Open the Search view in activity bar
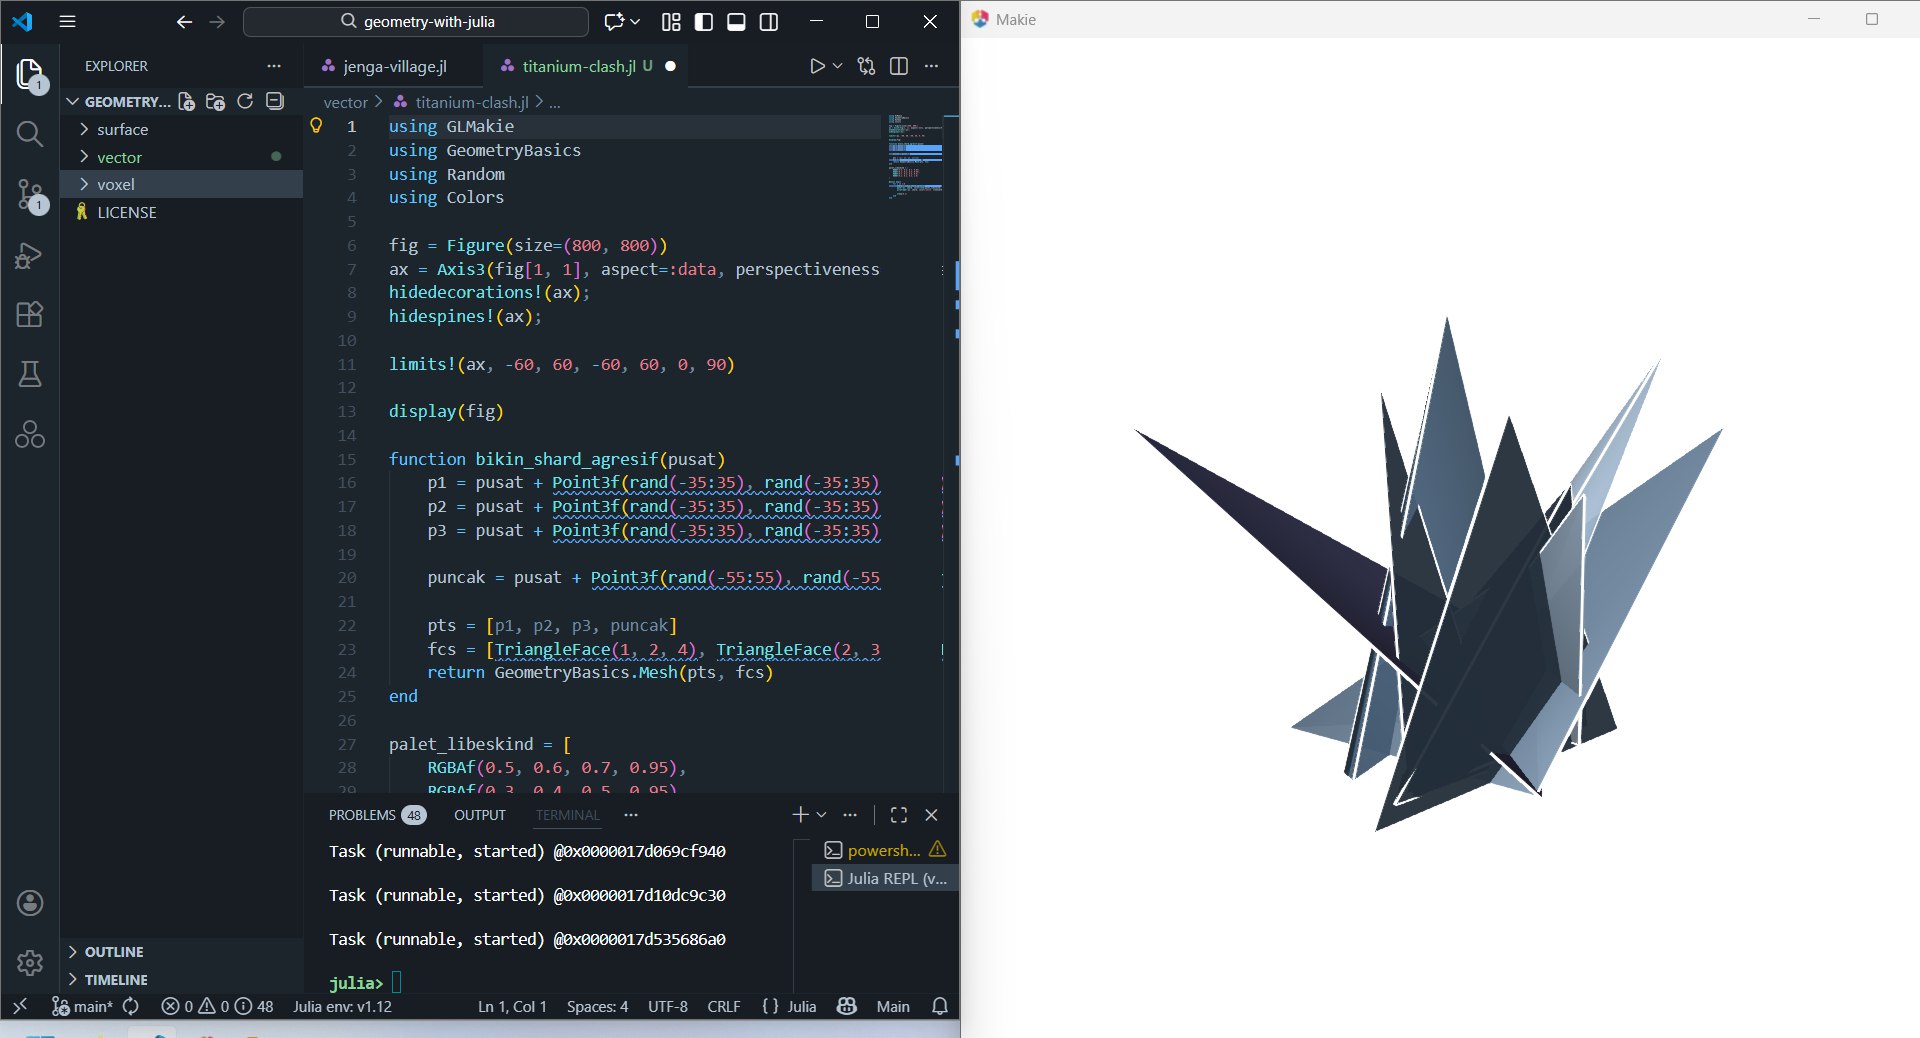This screenshot has height=1038, width=1920. click(30, 134)
